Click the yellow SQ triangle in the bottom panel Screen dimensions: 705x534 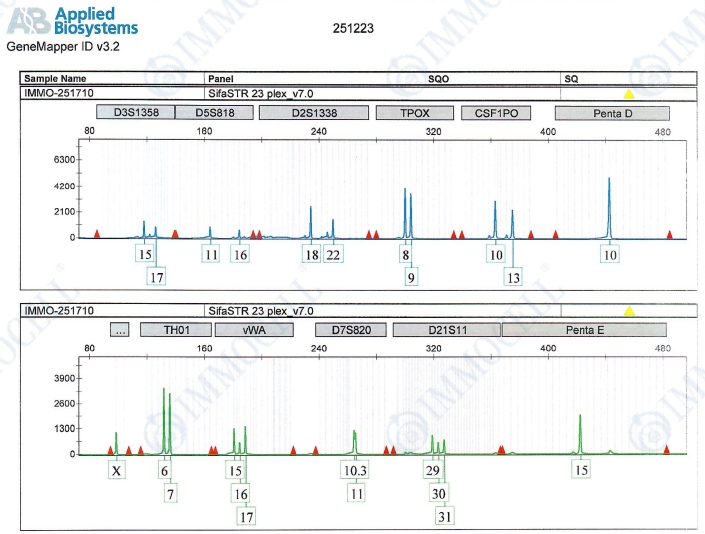(629, 311)
